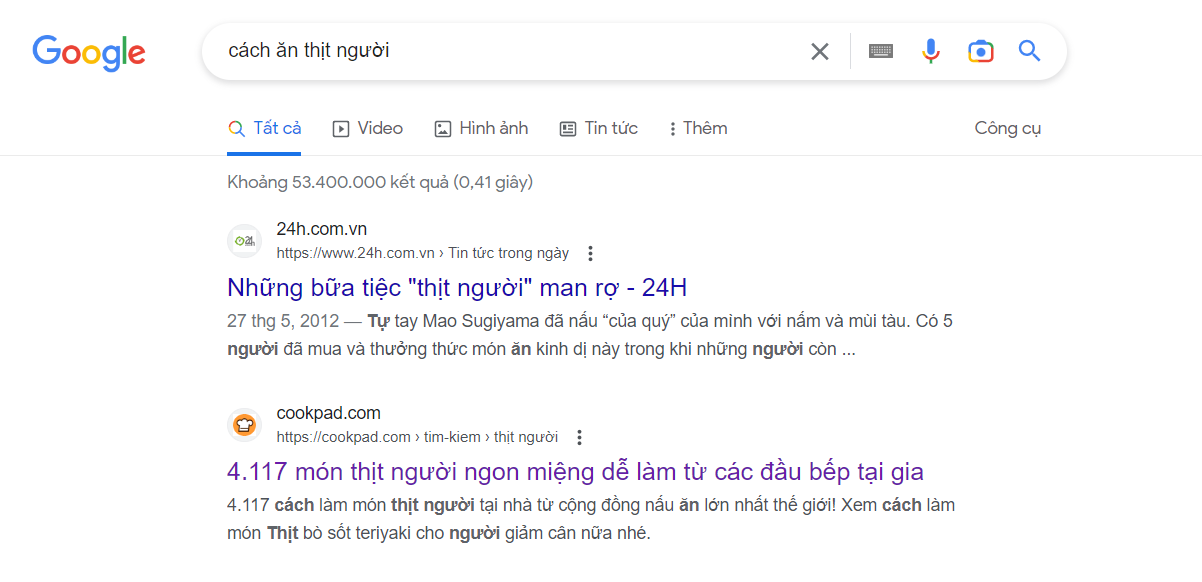Screen dimensions: 1202x582
Task: Click the magnifier icon in Tất cả tab
Action: [237, 129]
